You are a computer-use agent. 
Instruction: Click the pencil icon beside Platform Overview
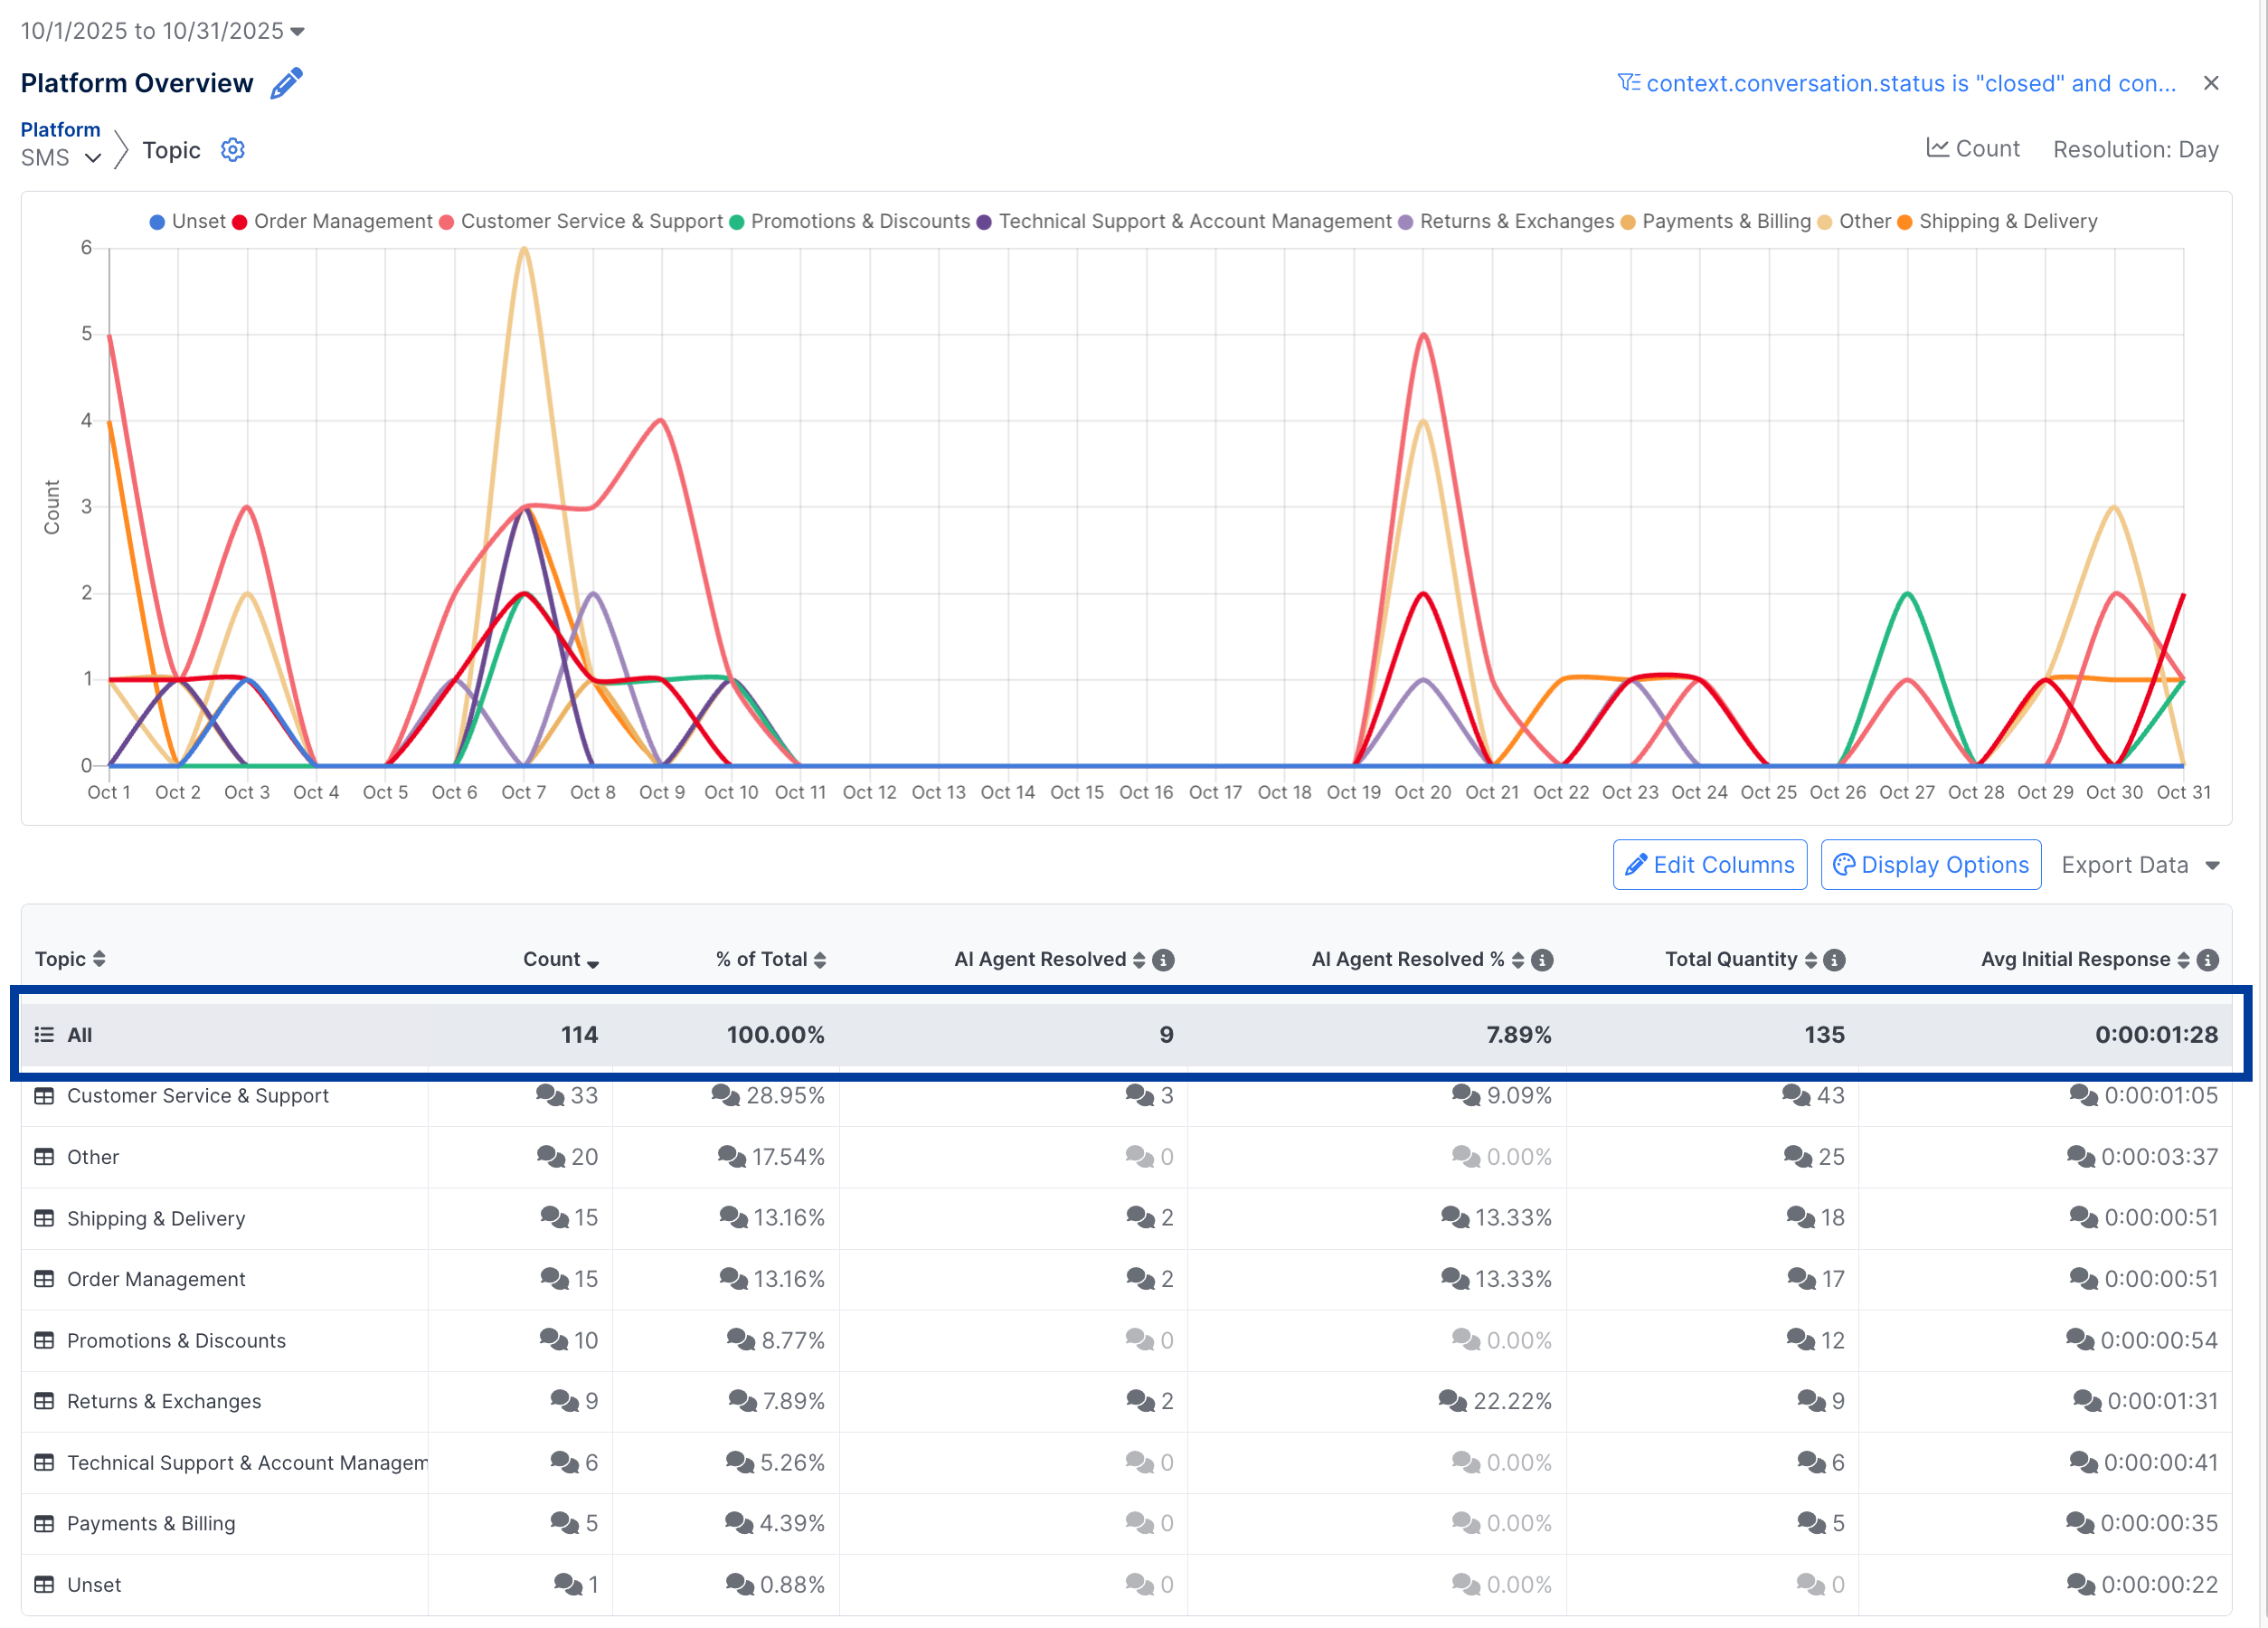click(286, 83)
